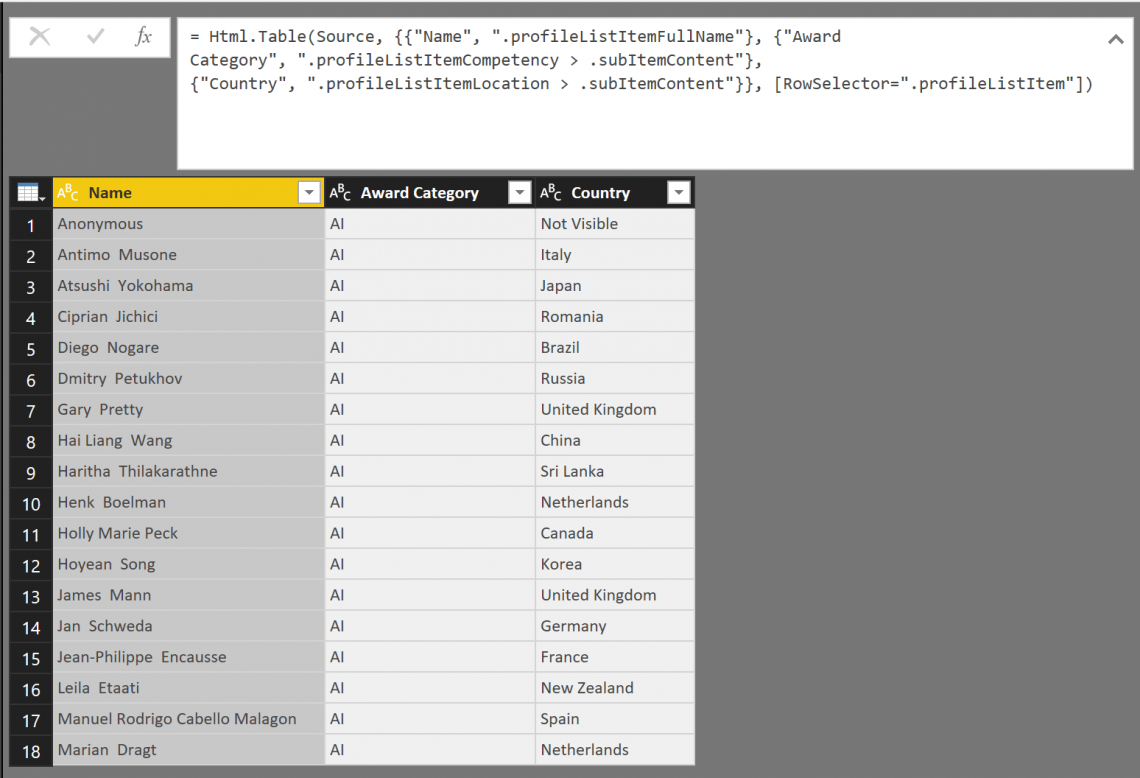Image resolution: width=1140 pixels, height=778 pixels.
Task: Click the cell 'Manuel Rodrigo Cabello Malagon'
Action: (188, 718)
